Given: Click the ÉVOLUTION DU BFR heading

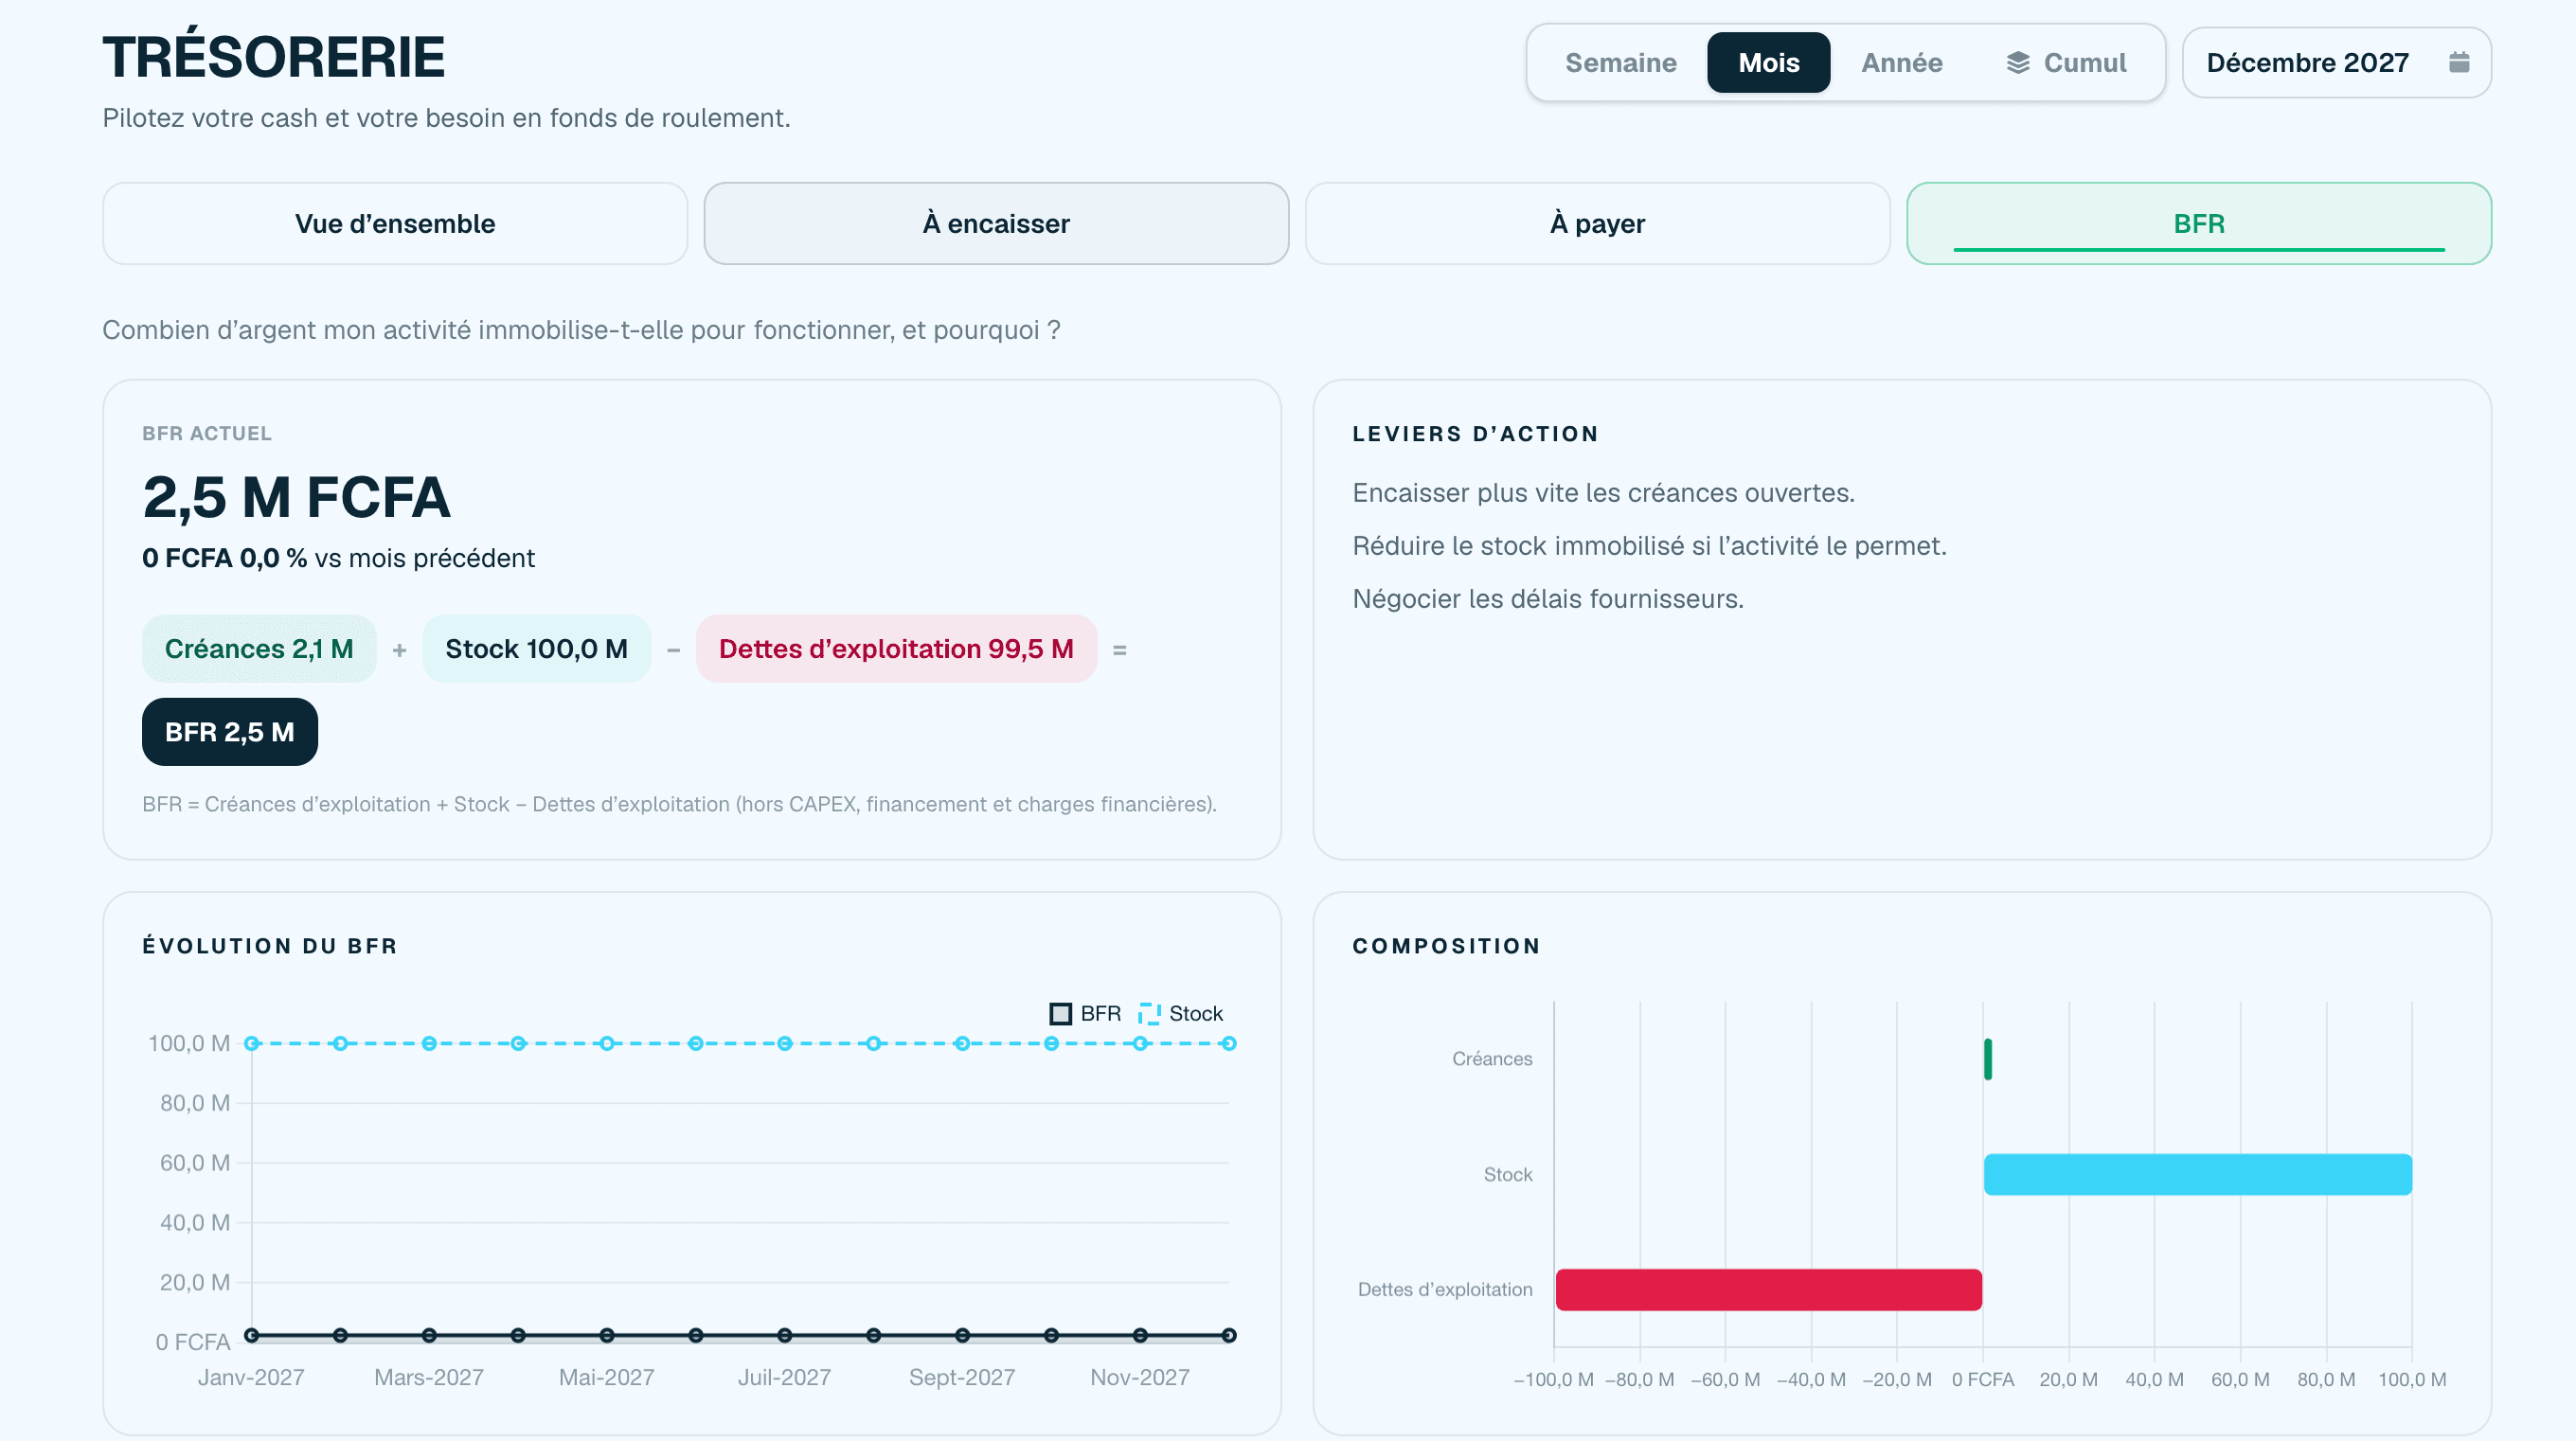Looking at the screenshot, I should coord(270,946).
